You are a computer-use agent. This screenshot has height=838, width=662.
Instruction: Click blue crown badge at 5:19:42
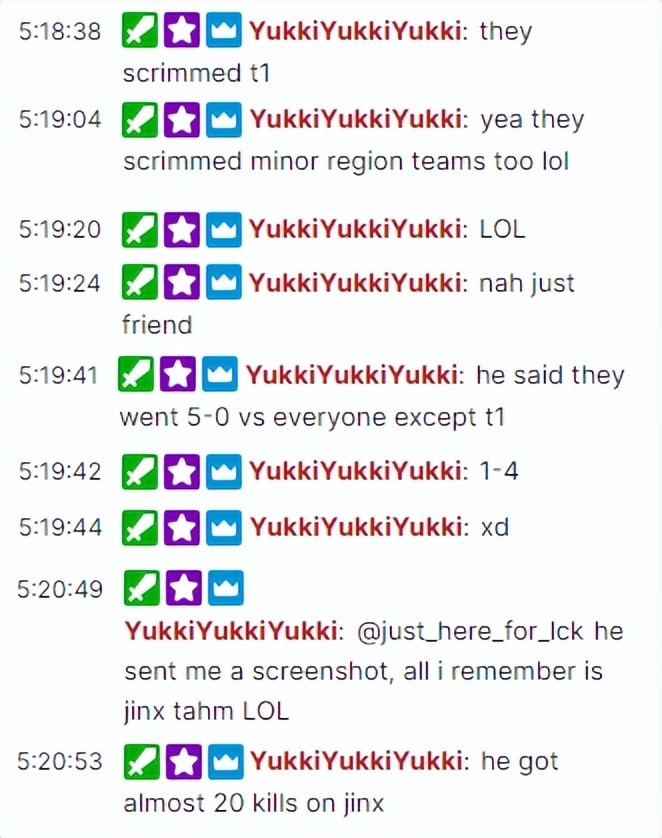(224, 472)
